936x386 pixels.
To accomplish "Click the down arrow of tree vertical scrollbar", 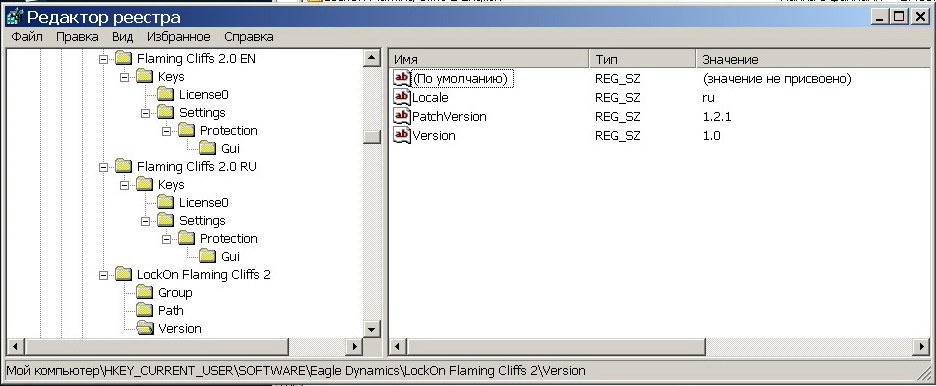I will pos(372,329).
